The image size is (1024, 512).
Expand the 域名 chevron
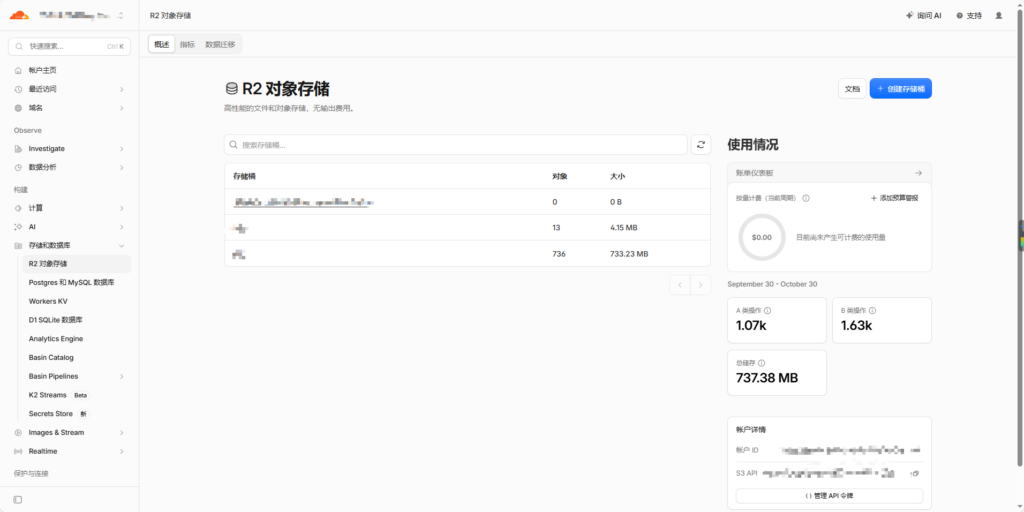point(121,108)
